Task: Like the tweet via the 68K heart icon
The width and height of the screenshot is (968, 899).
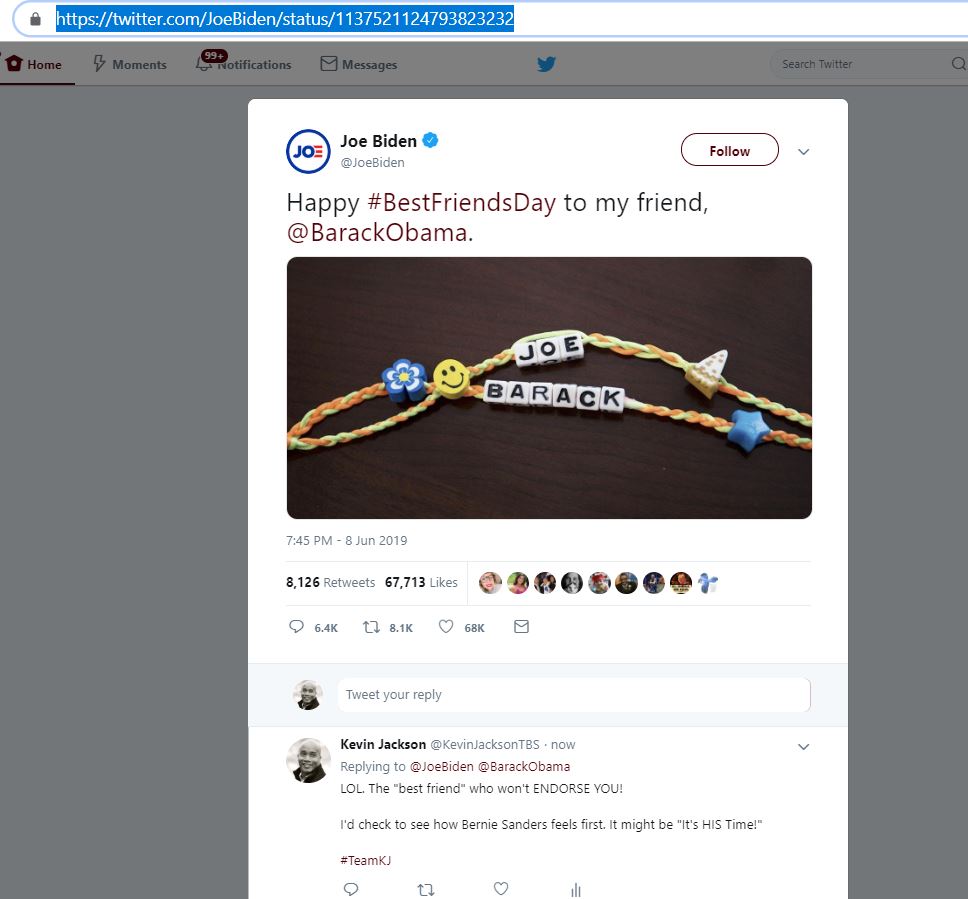Action: point(446,627)
